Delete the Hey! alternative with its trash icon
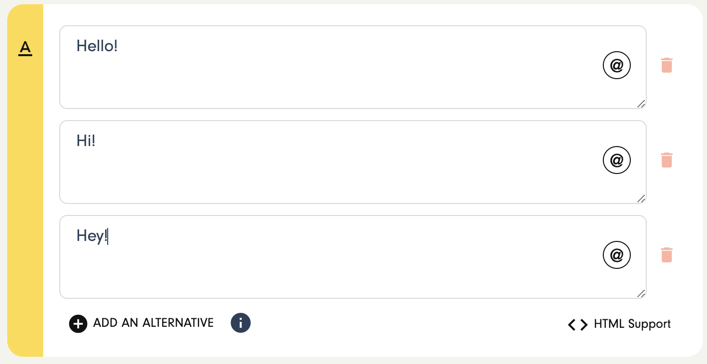Image resolution: width=707 pixels, height=364 pixels. 666,255
